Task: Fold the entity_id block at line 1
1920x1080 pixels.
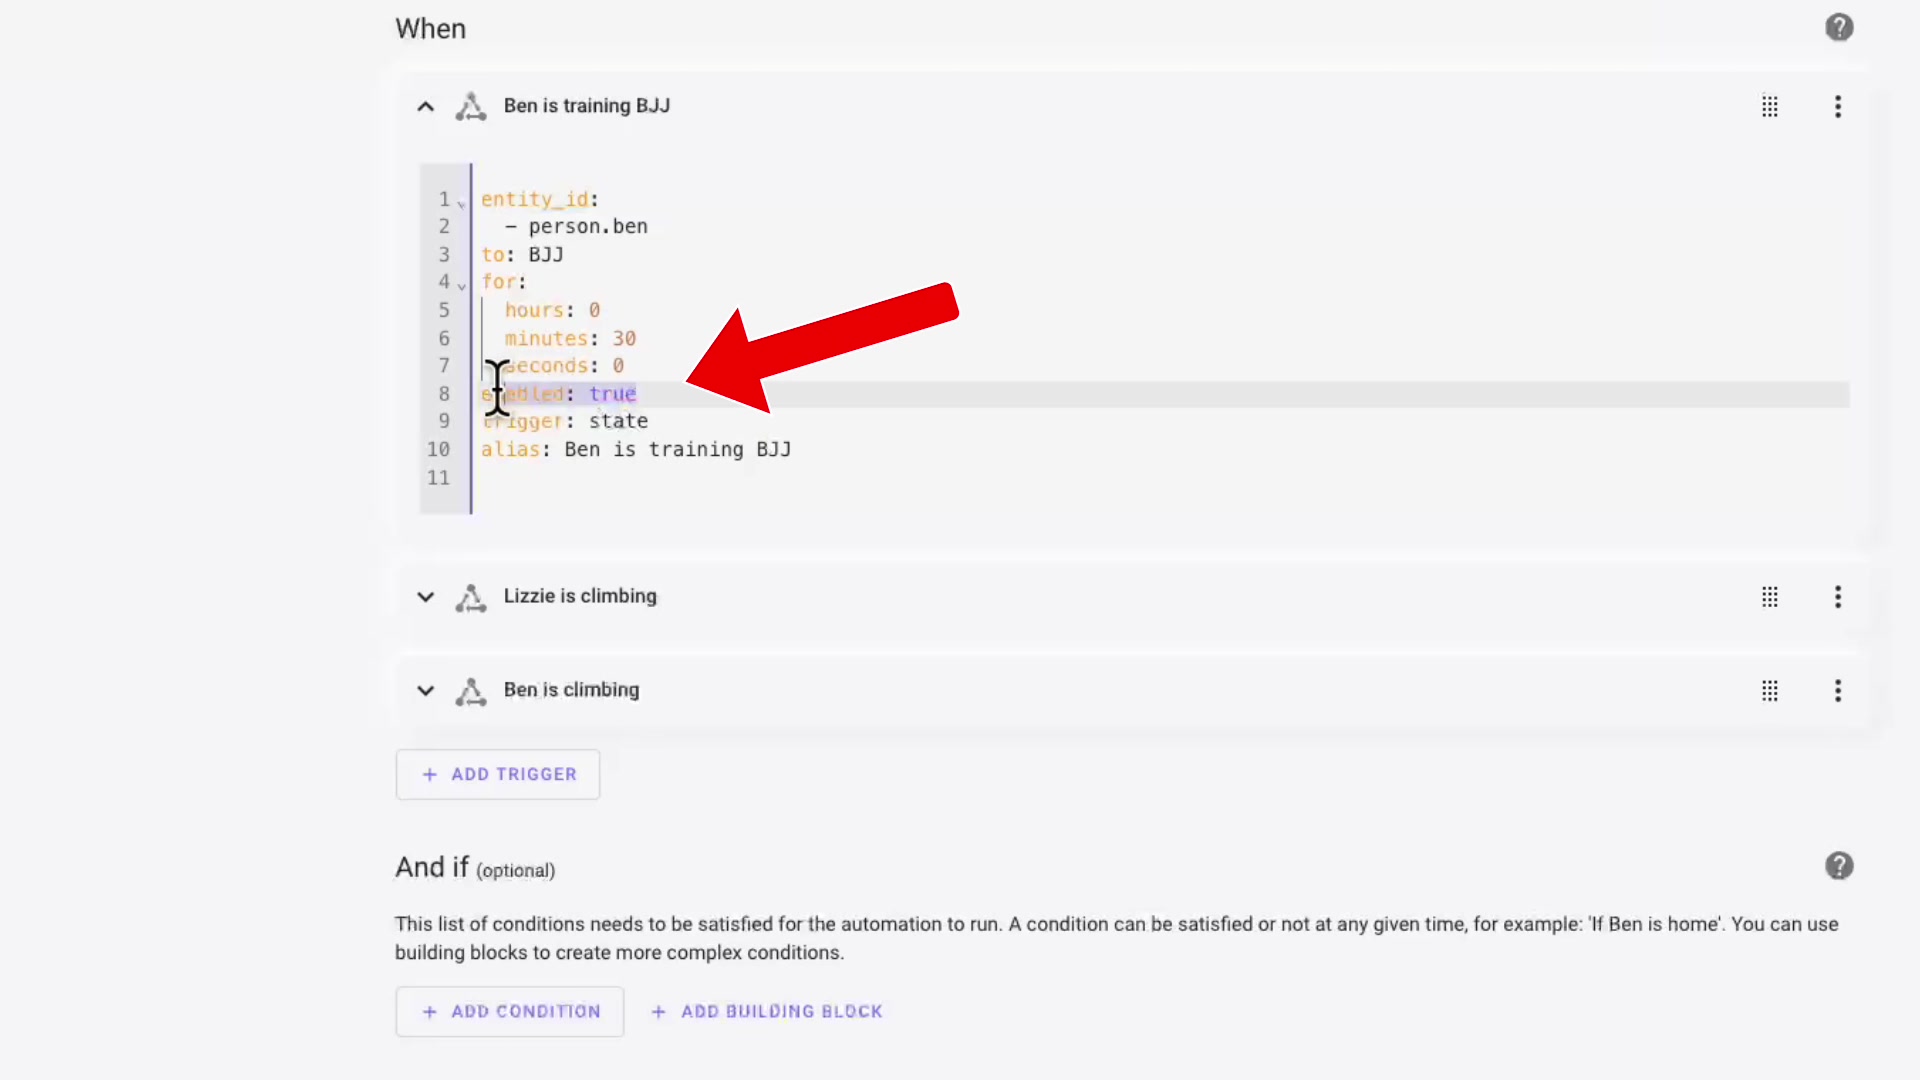Action: pyautogui.click(x=461, y=203)
